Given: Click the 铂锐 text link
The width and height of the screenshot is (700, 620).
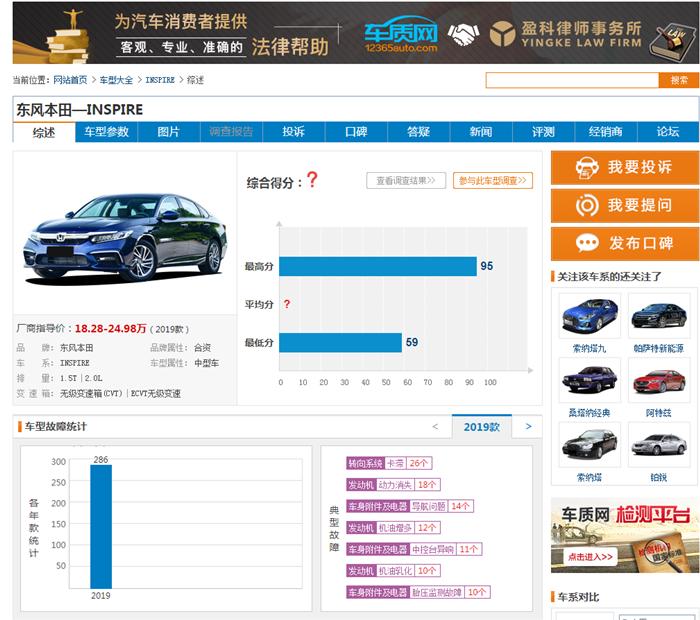Looking at the screenshot, I should click(x=659, y=478).
